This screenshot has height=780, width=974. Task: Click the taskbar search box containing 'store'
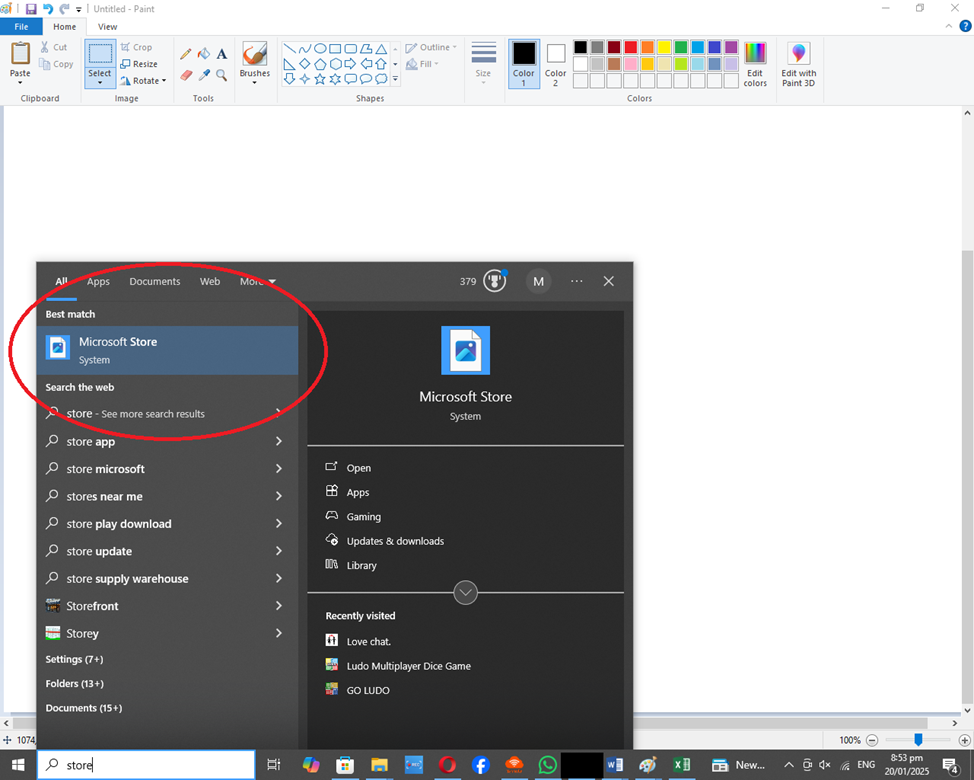tap(147, 764)
